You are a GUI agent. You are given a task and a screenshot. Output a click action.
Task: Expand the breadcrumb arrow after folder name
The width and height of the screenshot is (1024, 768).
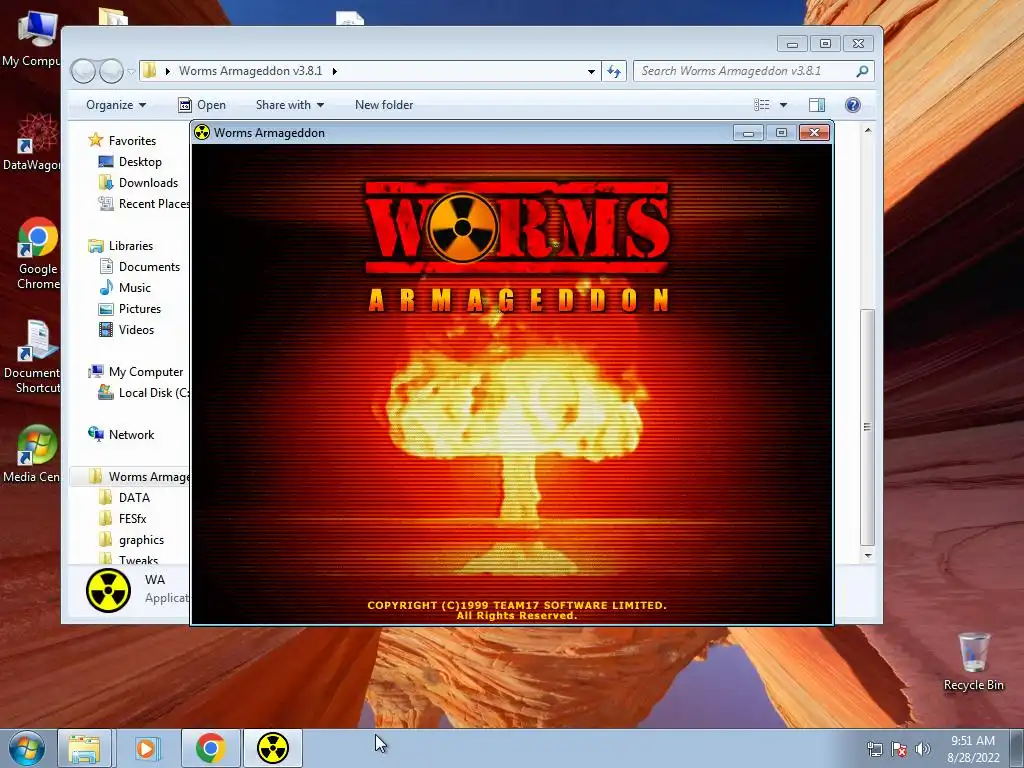[334, 71]
